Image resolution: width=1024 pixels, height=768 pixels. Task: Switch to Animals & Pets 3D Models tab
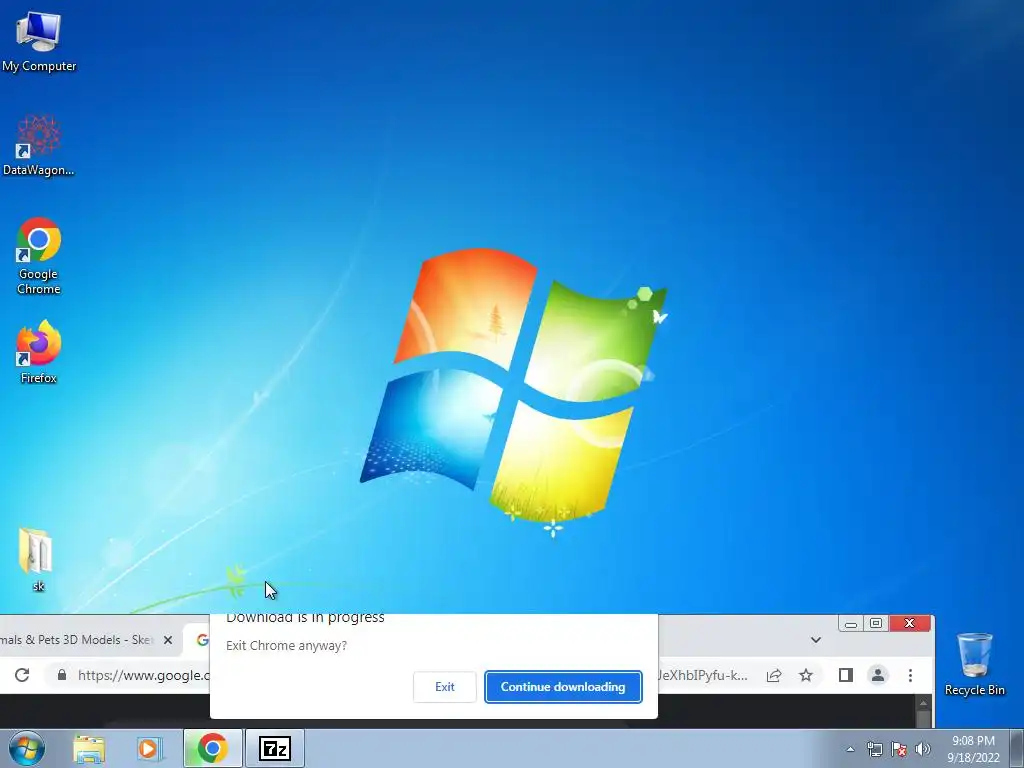77,640
